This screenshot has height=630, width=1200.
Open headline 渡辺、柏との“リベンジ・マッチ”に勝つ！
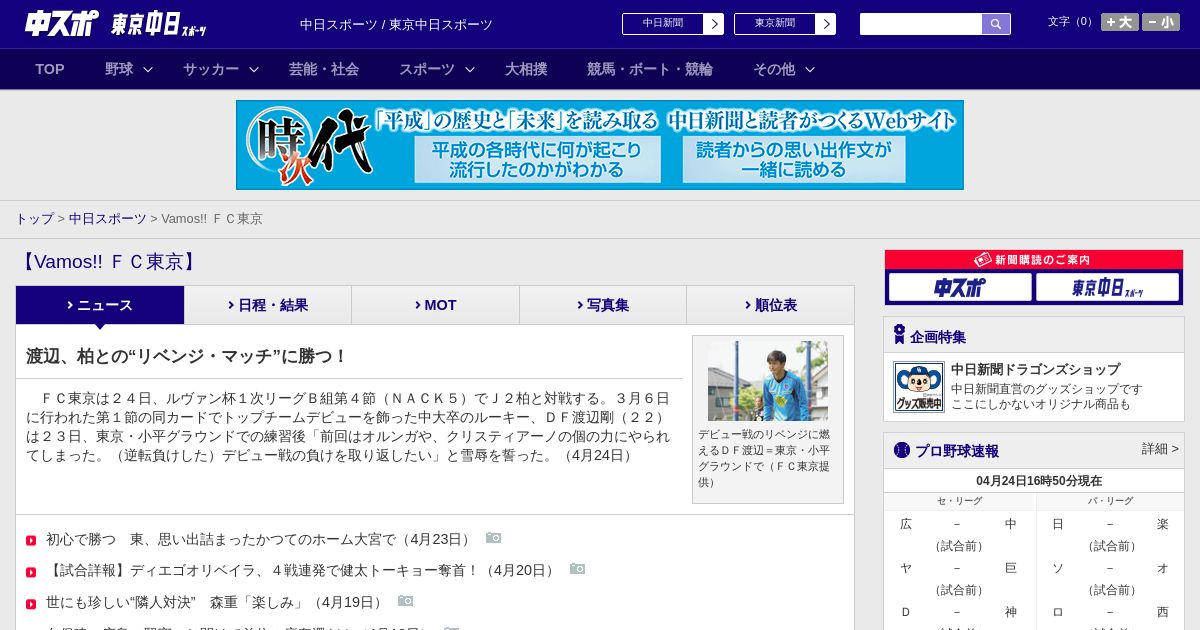187,356
